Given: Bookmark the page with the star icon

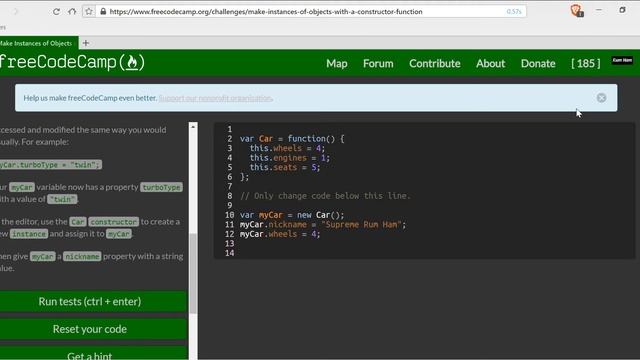Looking at the screenshot, I should tap(89, 11).
